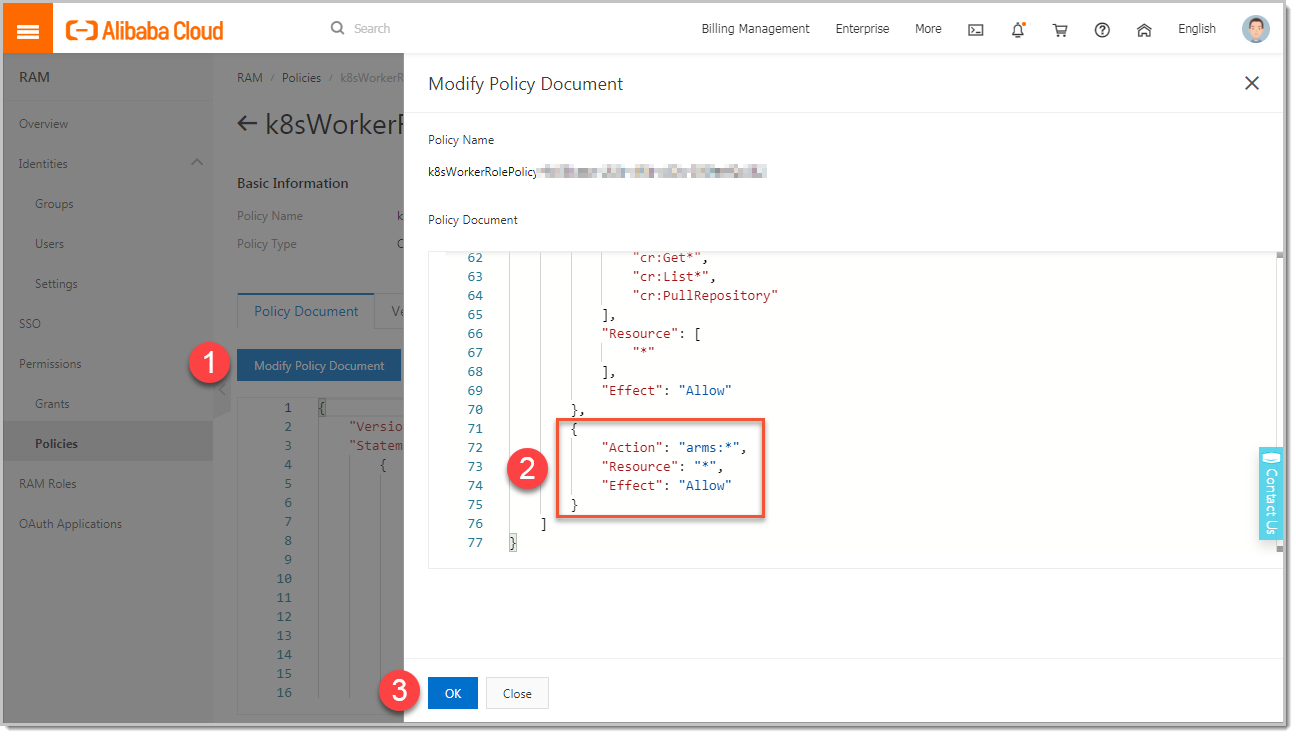This screenshot has width=1296, height=736.
Task: Open the shopping cart icon
Action: pos(1060,30)
